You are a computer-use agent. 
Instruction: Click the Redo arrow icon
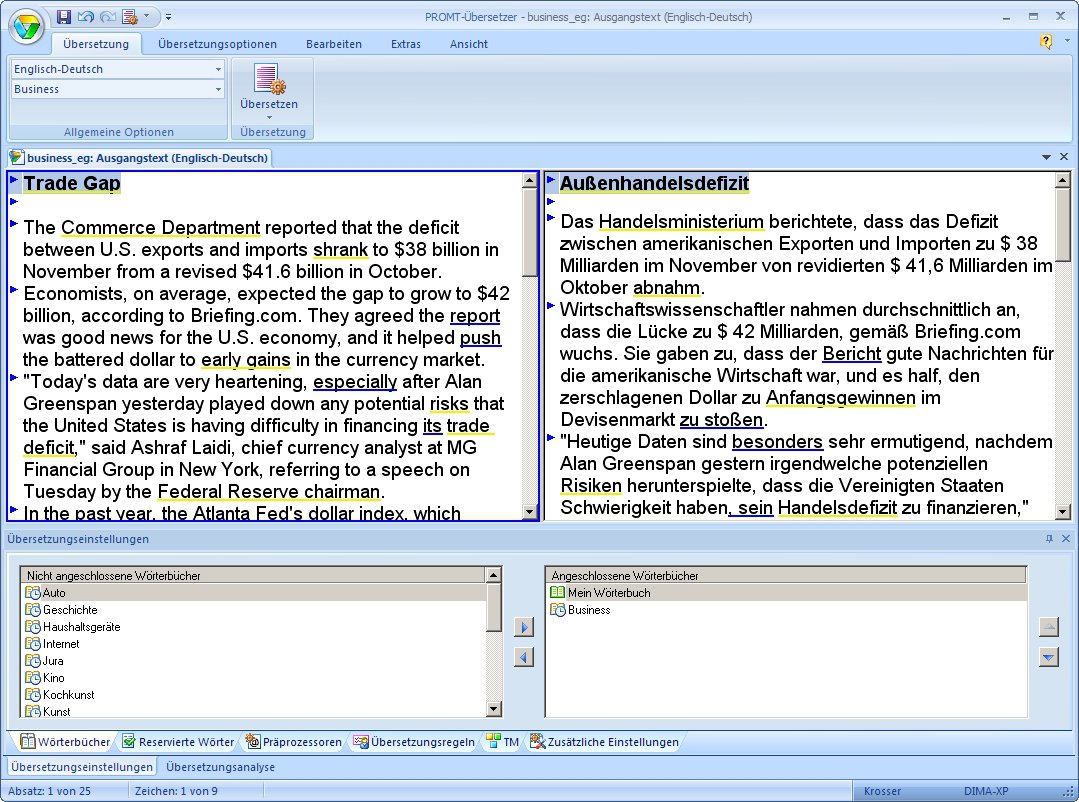(x=108, y=17)
